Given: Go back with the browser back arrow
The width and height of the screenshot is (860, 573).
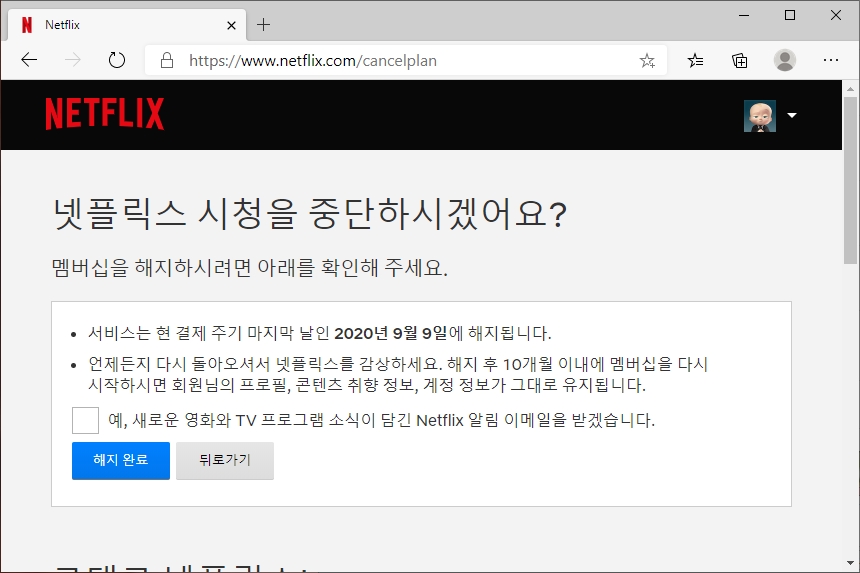Looking at the screenshot, I should [x=29, y=60].
